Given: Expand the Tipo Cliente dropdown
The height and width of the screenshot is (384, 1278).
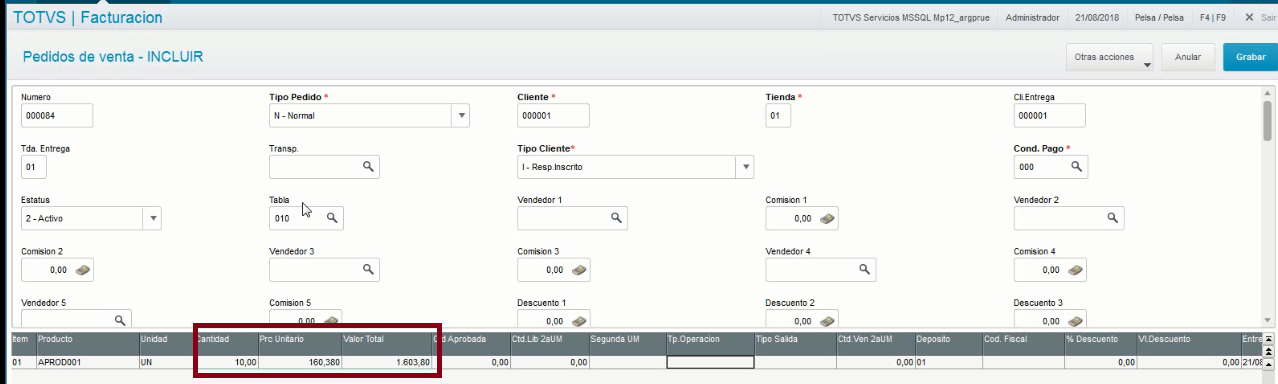Looking at the screenshot, I should [x=745, y=166].
